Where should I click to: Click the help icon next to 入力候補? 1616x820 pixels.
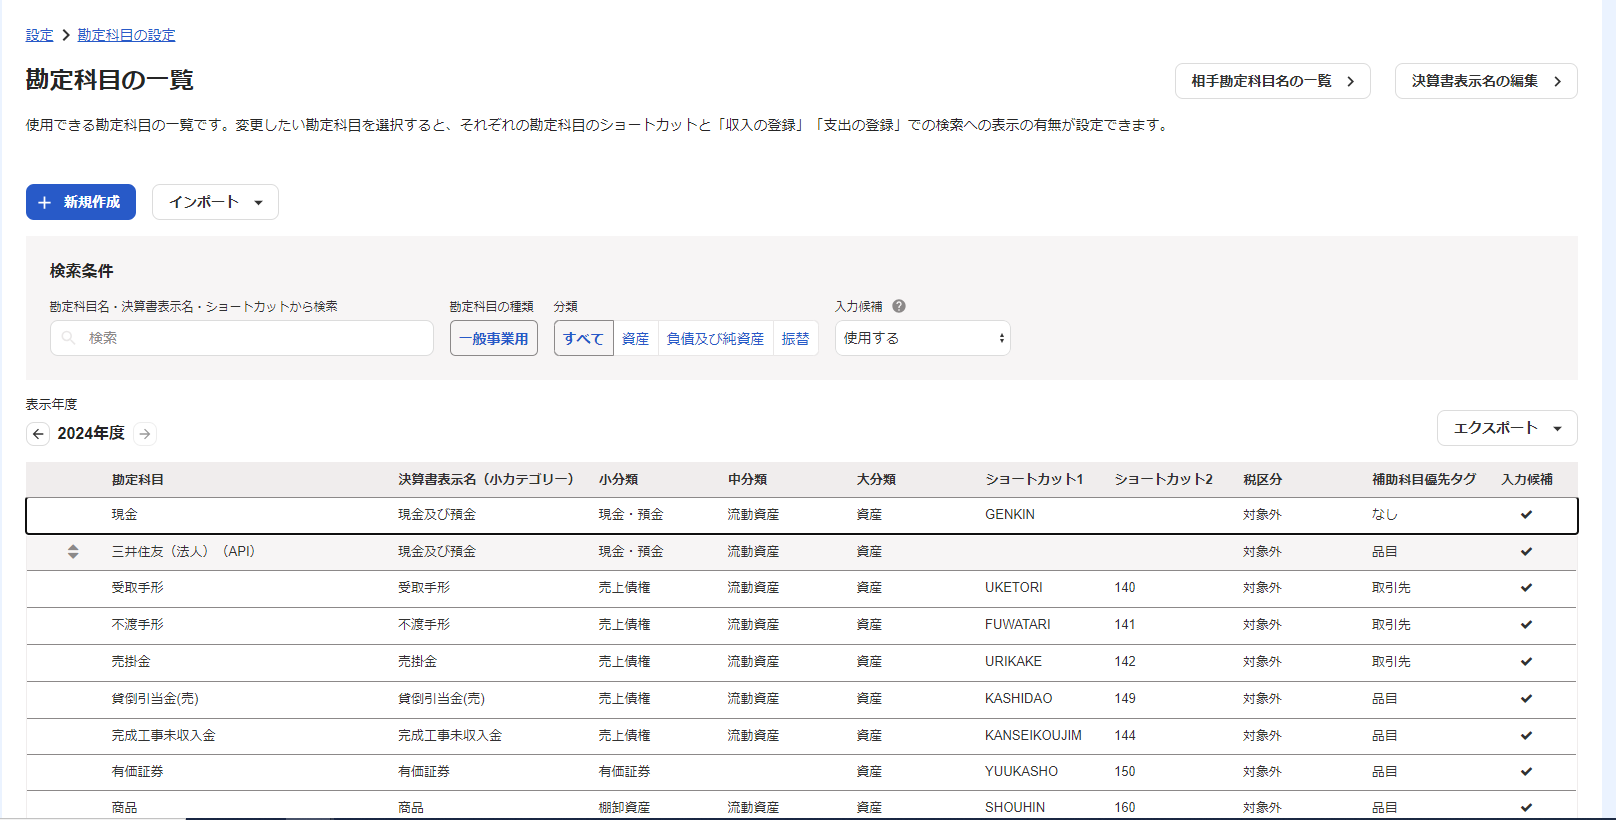pyautogui.click(x=899, y=306)
